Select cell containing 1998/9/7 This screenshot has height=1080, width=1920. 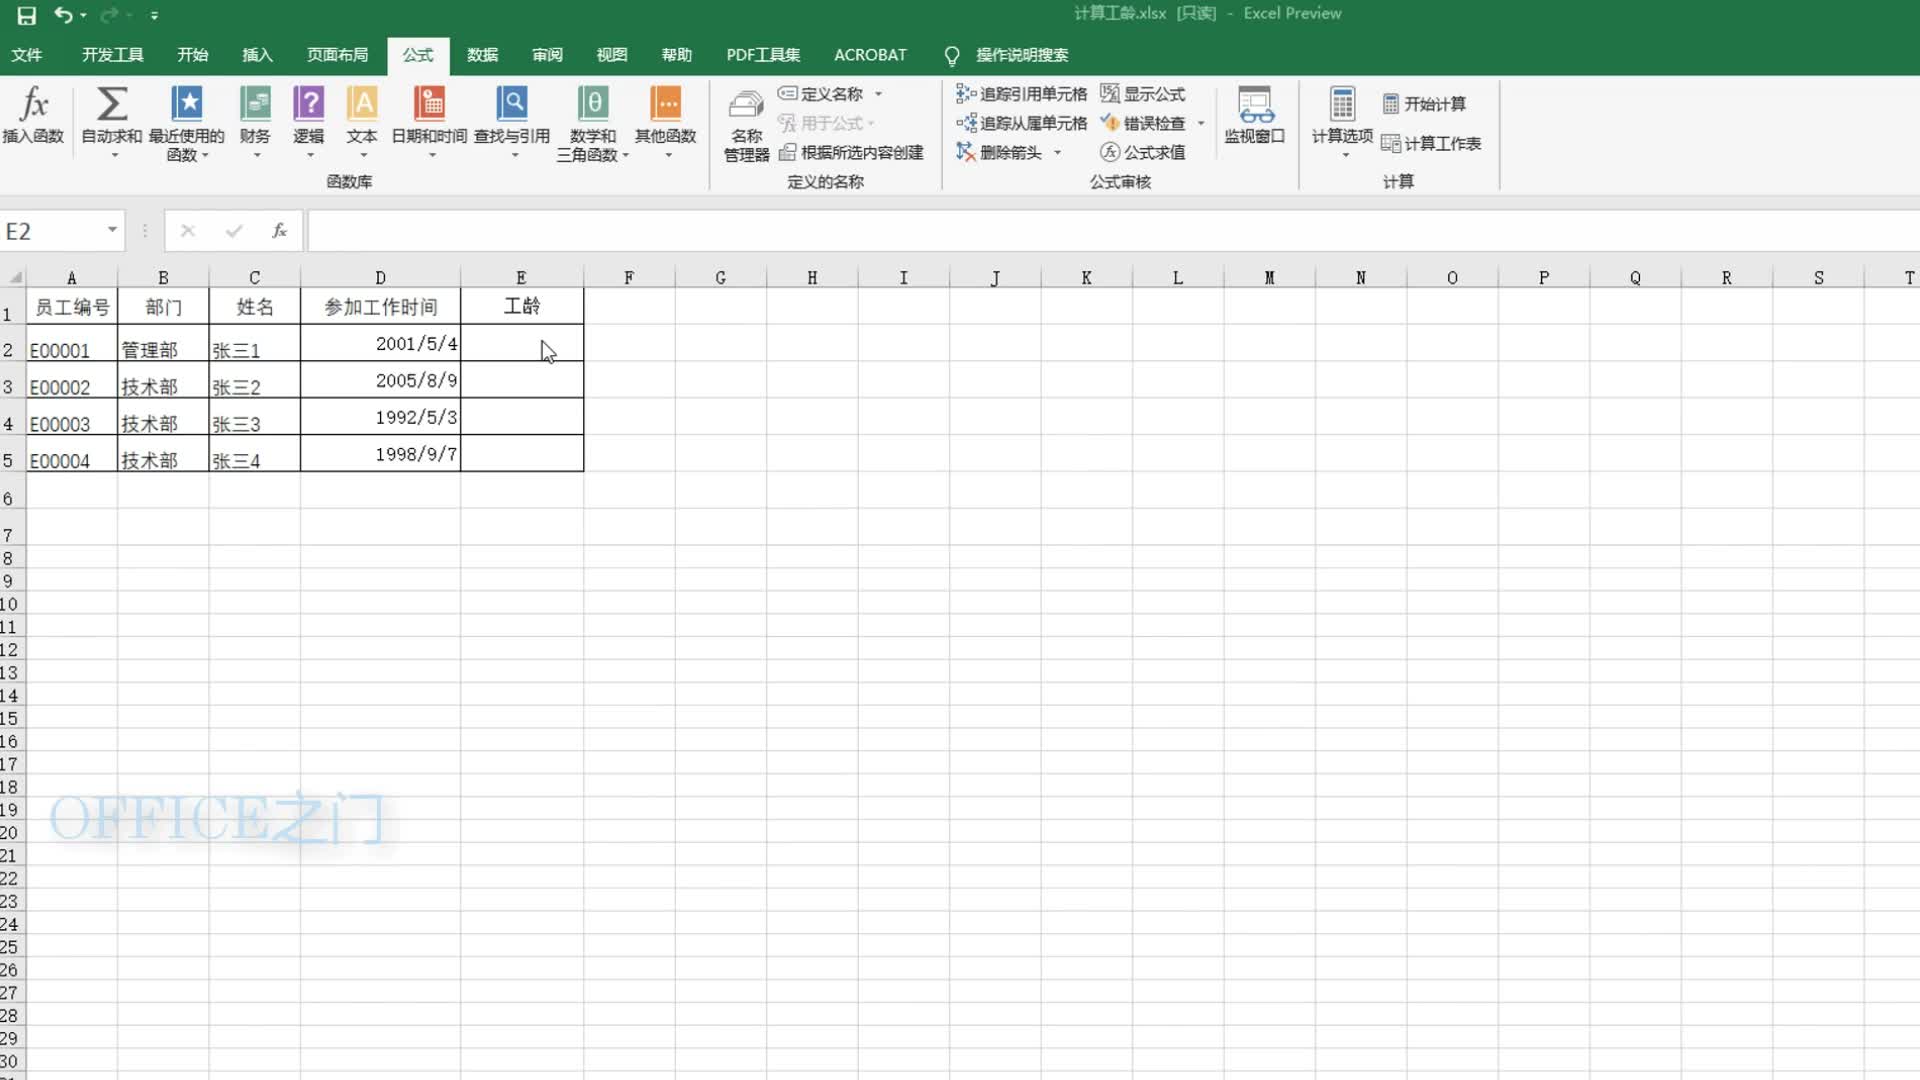(380, 454)
